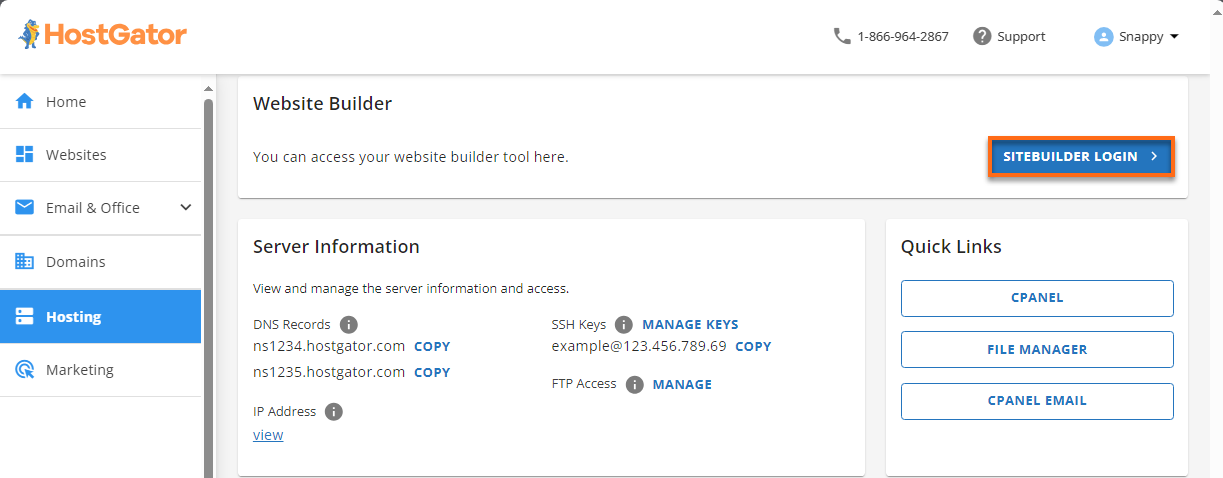Click MANAGE link for FTP Access

click(682, 384)
